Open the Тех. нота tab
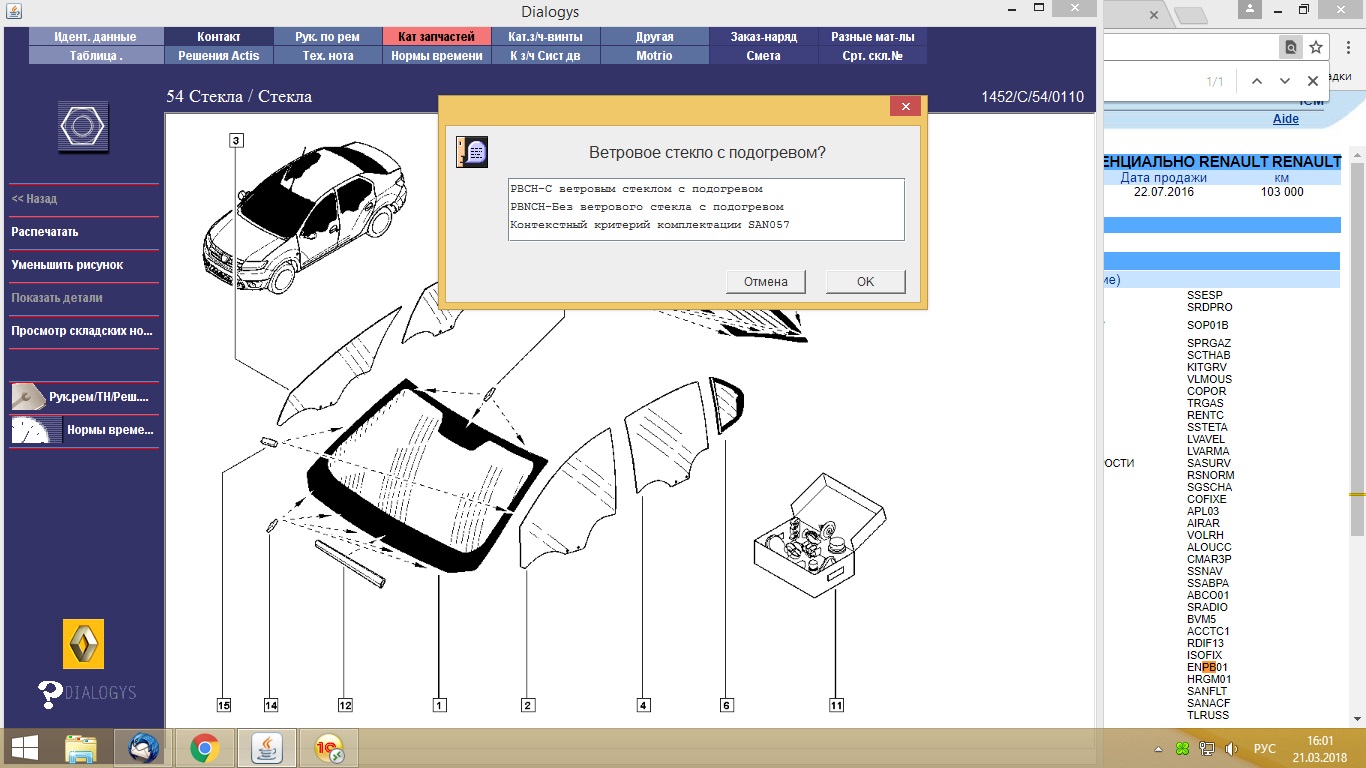The height and width of the screenshot is (768, 1366). 327,56
